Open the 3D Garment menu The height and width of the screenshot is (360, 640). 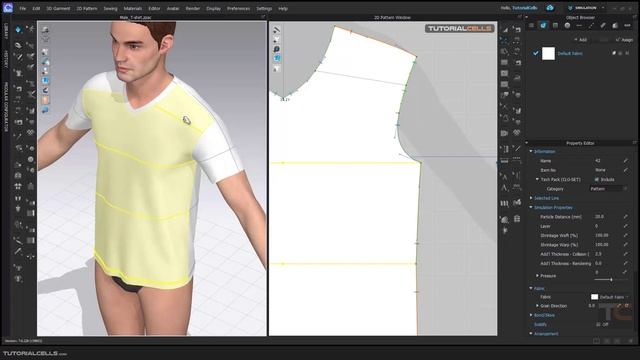pyautogui.click(x=58, y=8)
